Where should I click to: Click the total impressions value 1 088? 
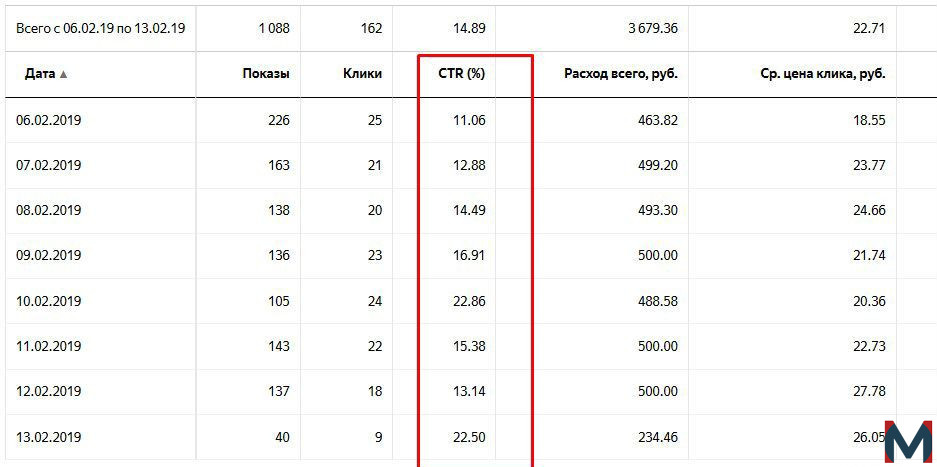click(272, 28)
